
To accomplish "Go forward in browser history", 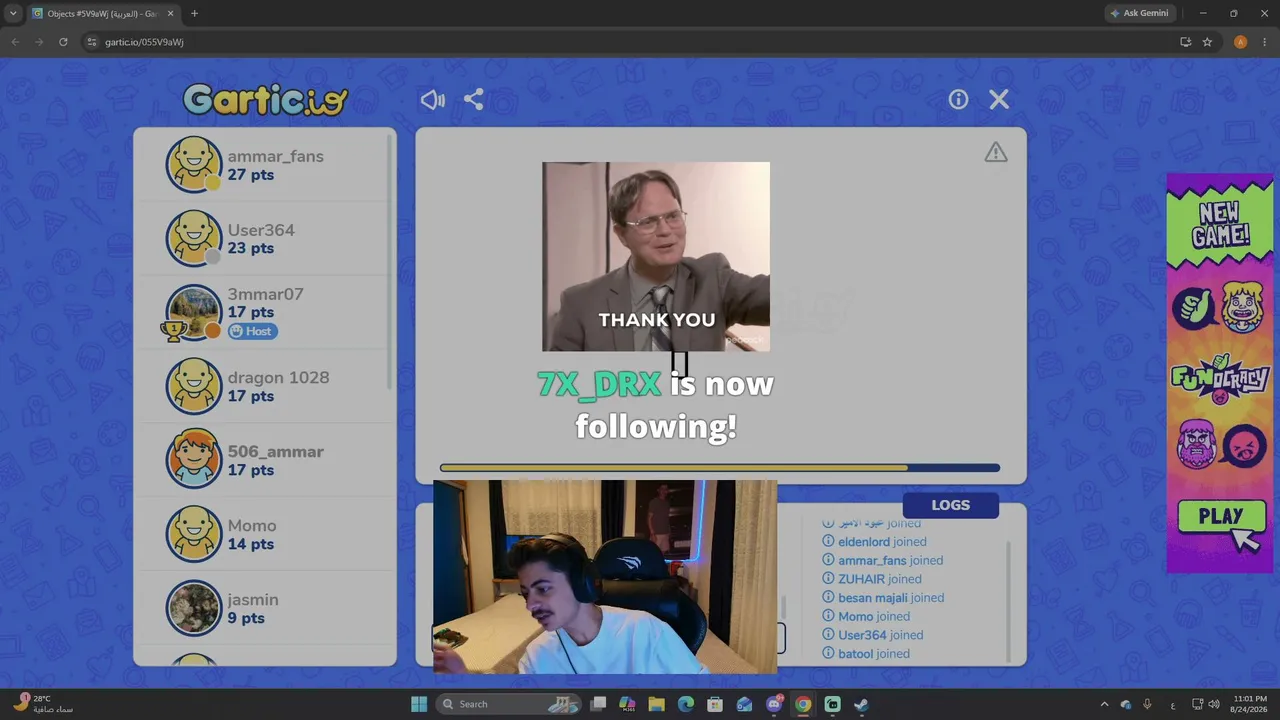I will point(39,42).
